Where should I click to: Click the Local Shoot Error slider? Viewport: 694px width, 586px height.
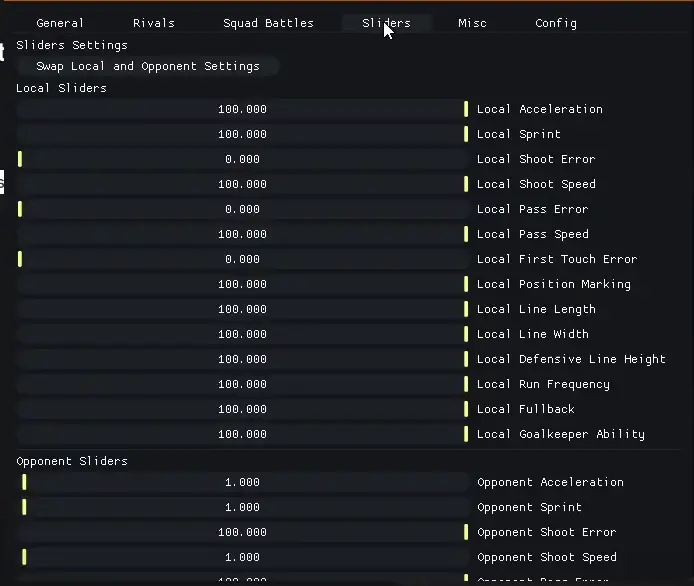pyautogui.click(x=243, y=159)
